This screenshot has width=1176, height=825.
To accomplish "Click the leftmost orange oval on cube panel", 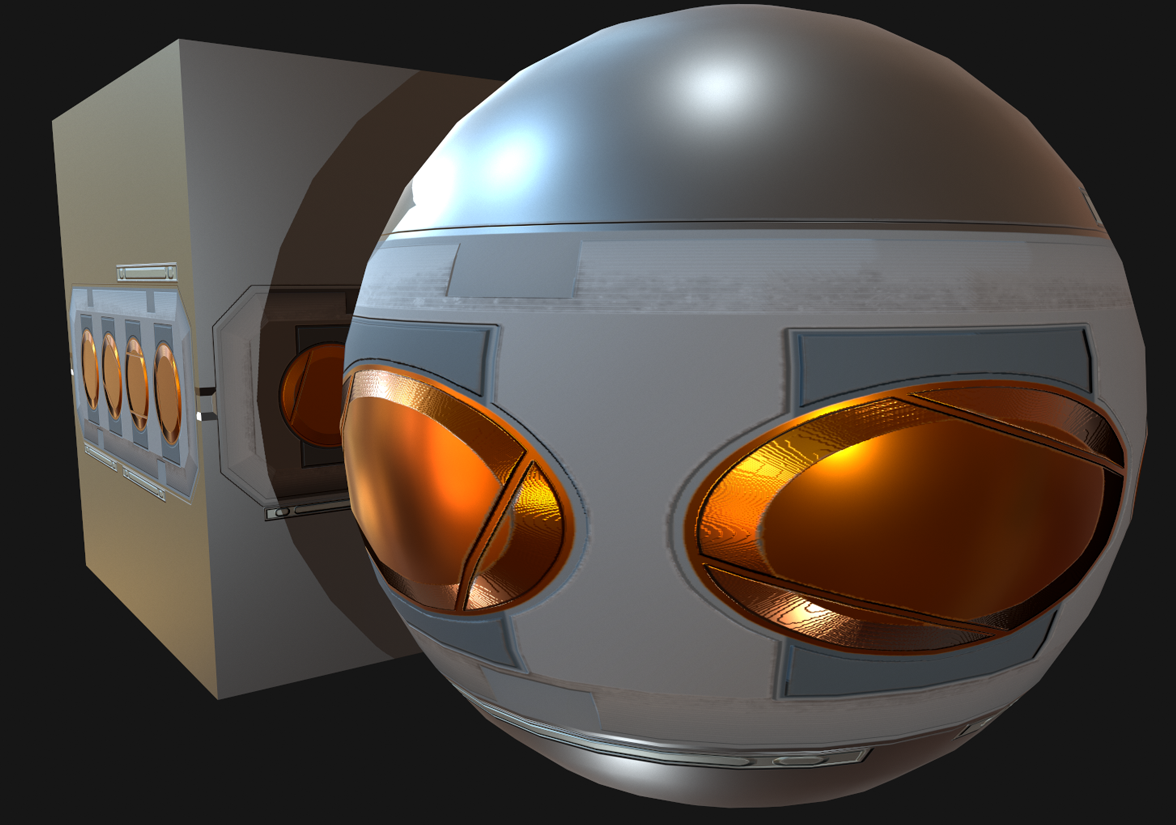I will click(90, 367).
